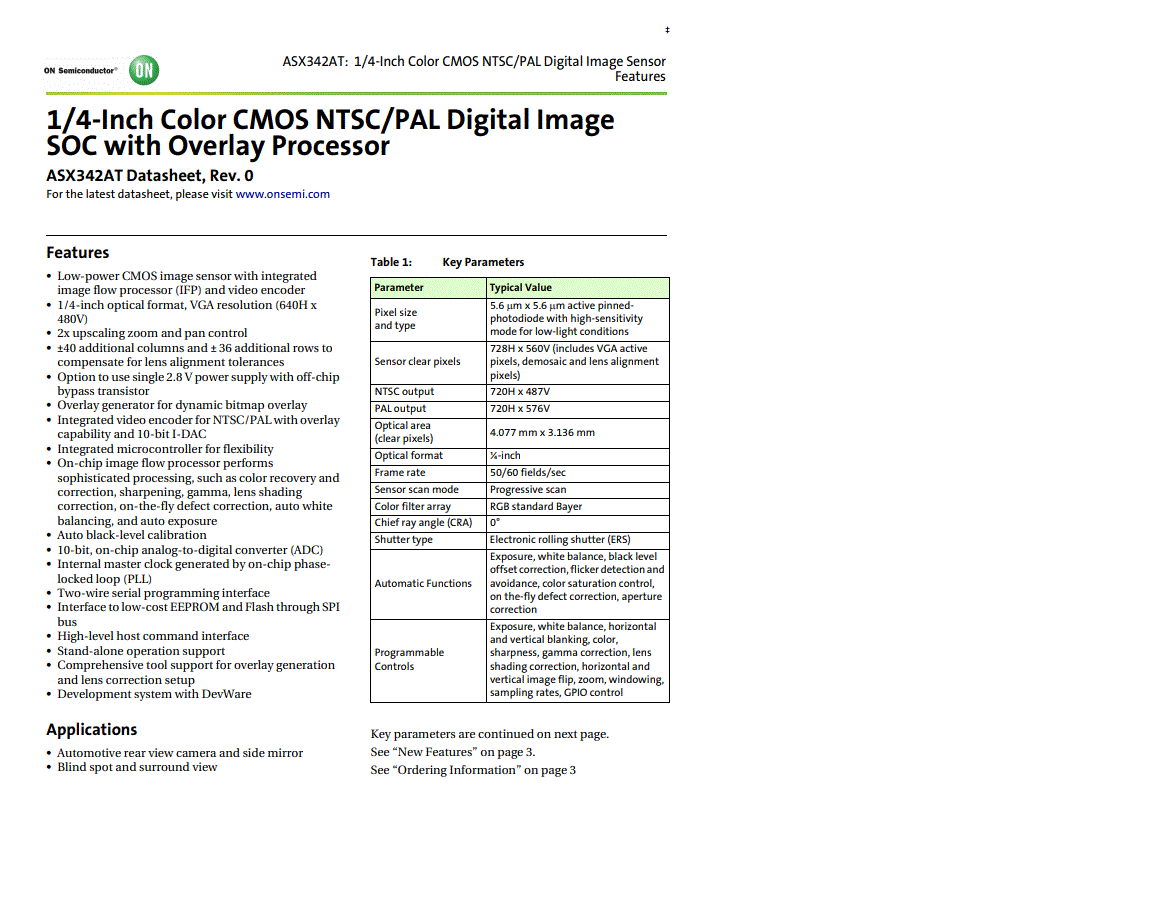Click the '720H x 576V' value cell
The image size is (1152, 922).
577,408
